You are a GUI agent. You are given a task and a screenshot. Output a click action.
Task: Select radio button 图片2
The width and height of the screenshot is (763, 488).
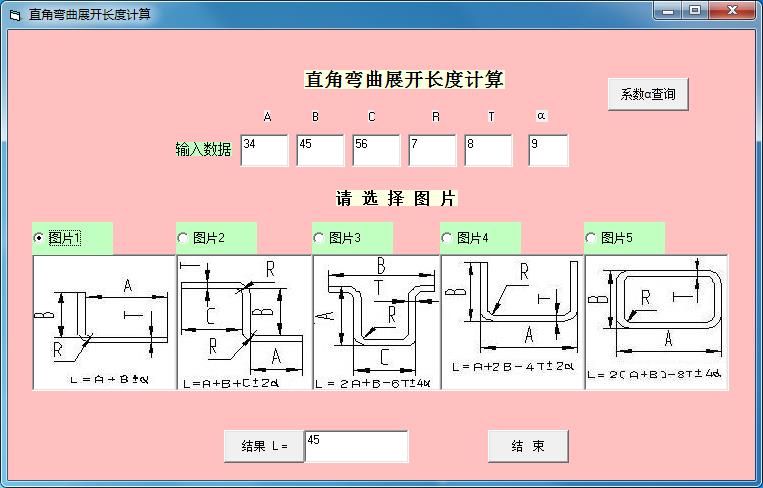[183, 238]
